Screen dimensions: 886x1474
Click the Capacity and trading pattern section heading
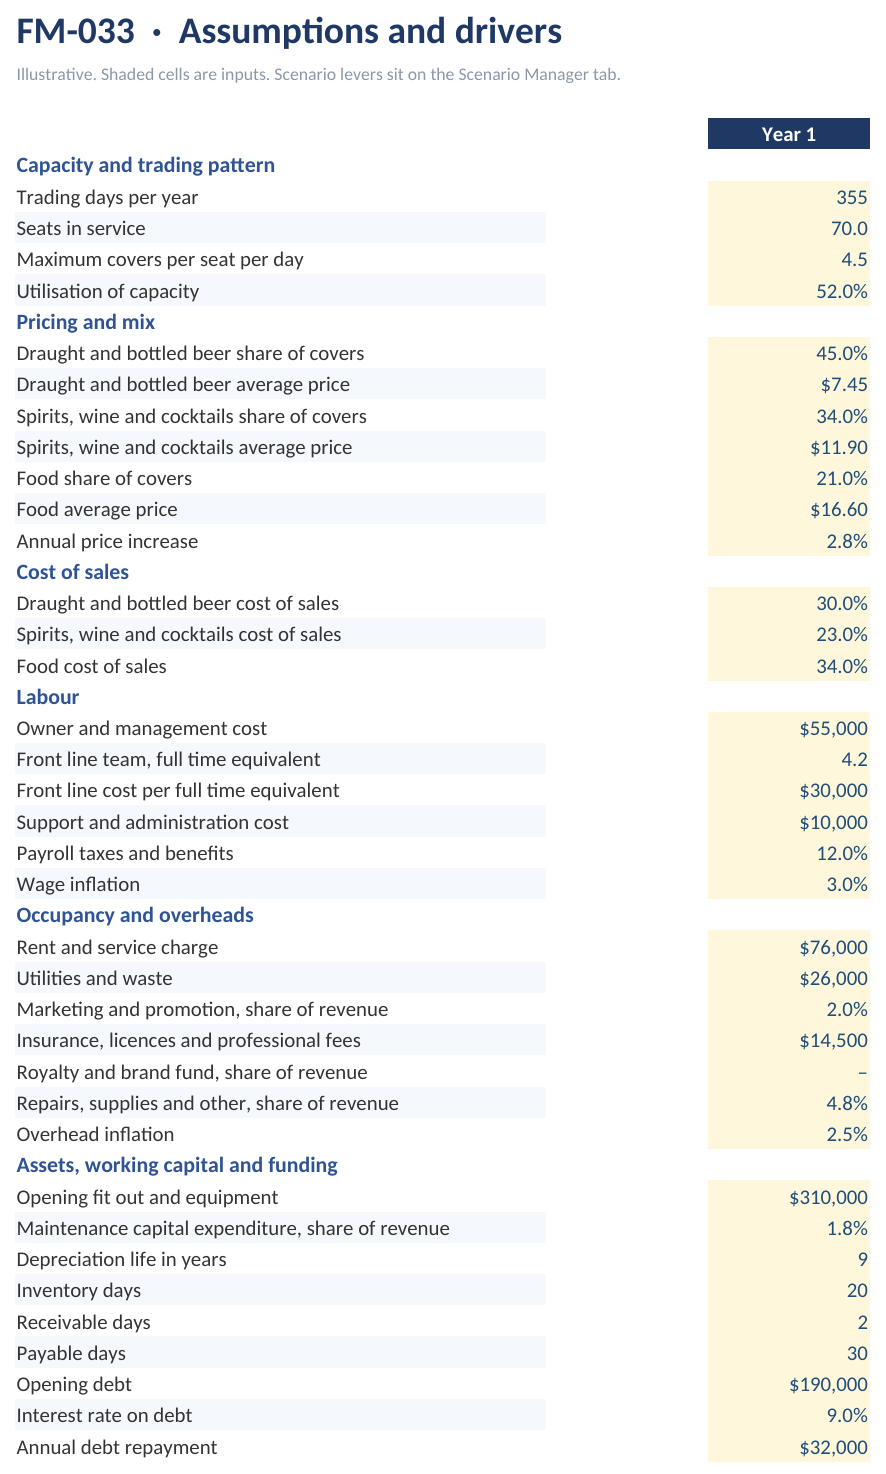click(x=146, y=165)
